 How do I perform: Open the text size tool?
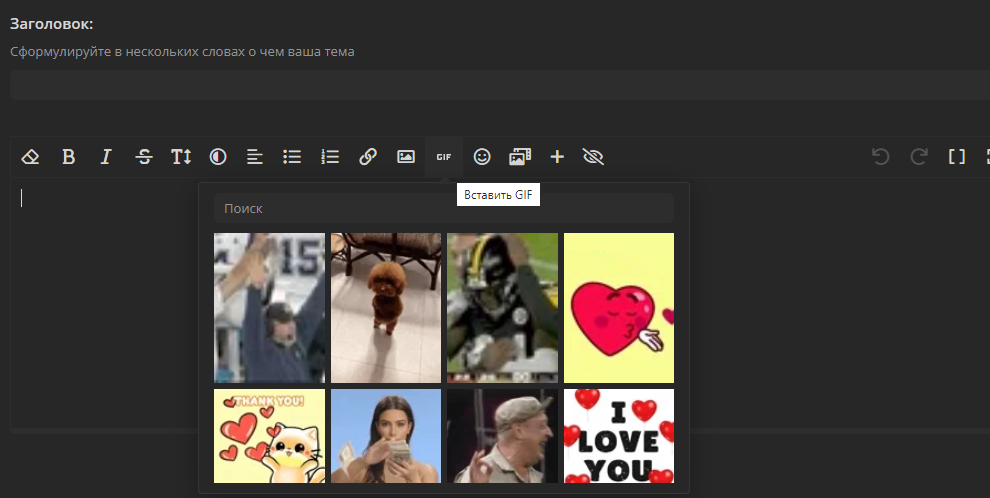(x=181, y=157)
